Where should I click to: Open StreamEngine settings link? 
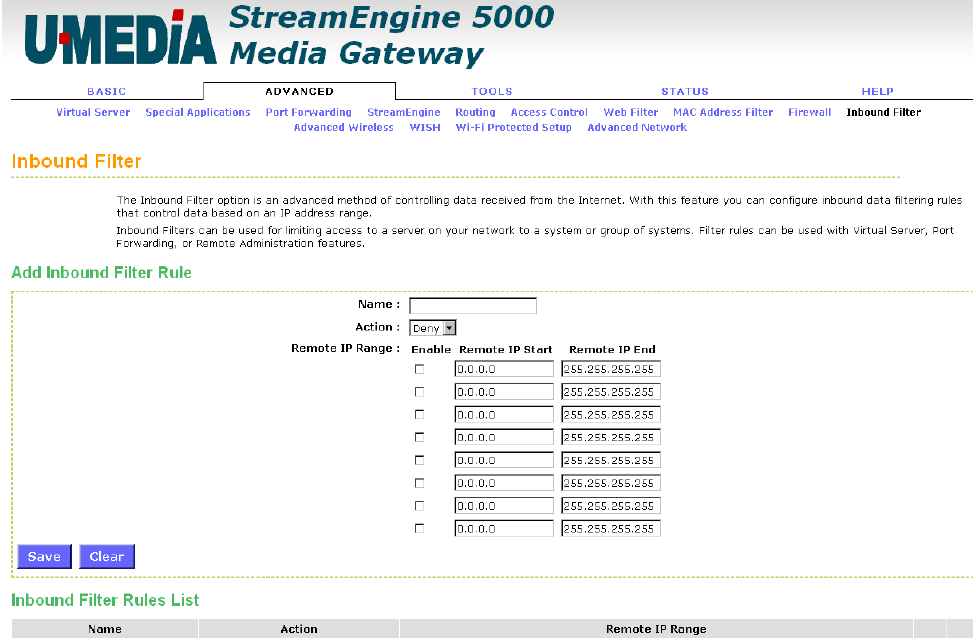[403, 112]
